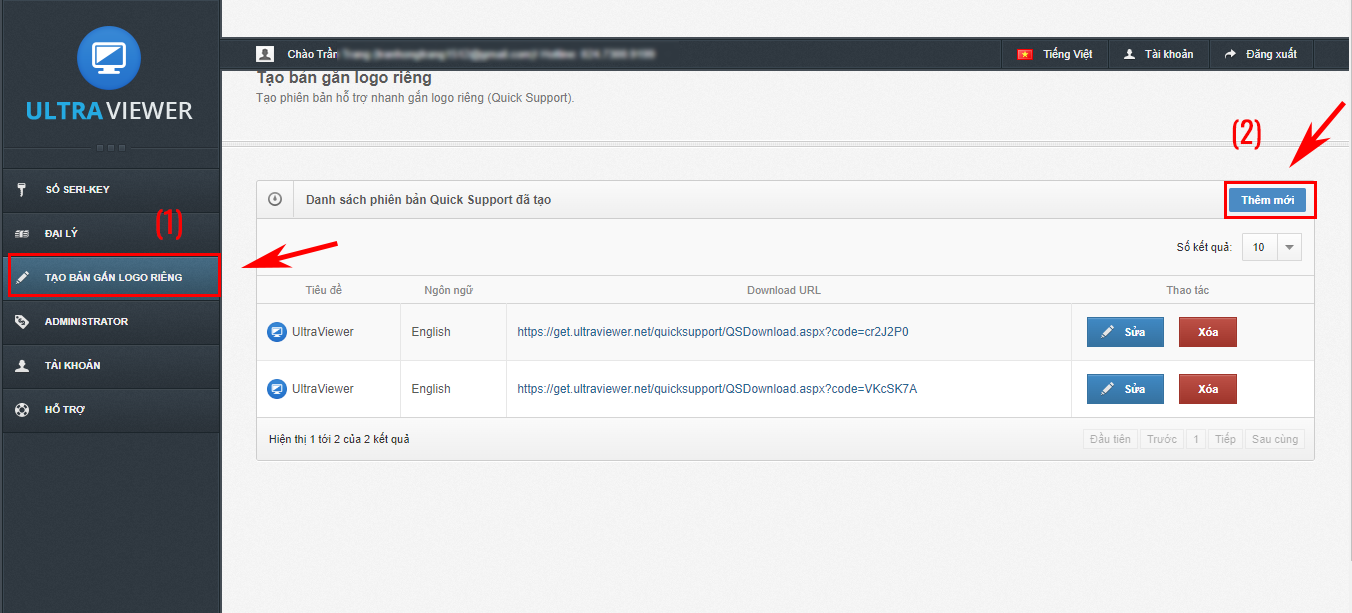The height and width of the screenshot is (613, 1352).
Task: Click the key icon for Số Seri-Key
Action: [22, 190]
